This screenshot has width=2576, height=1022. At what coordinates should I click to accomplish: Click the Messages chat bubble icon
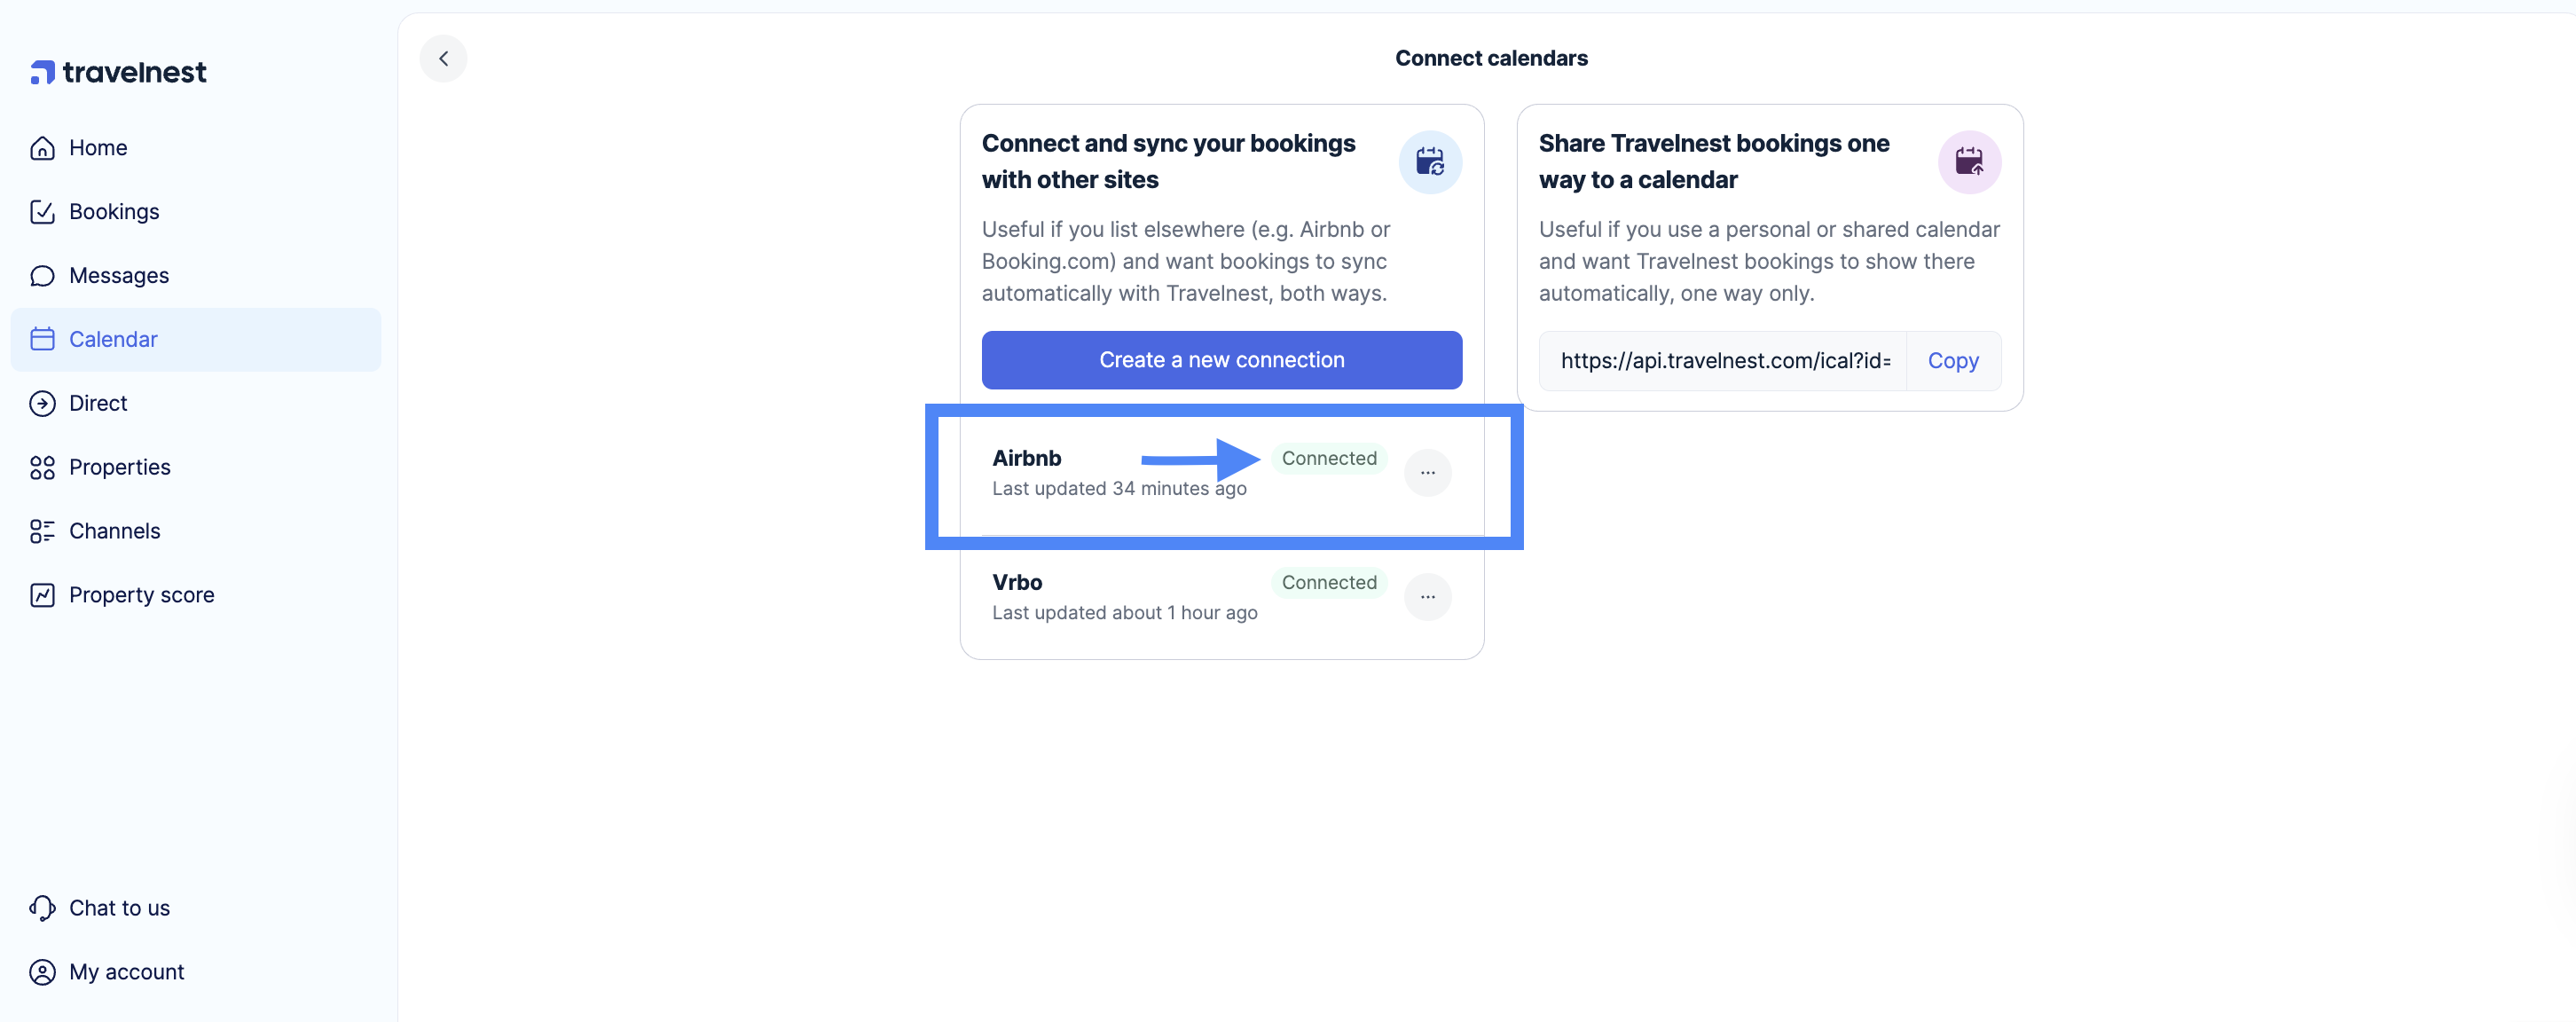click(x=43, y=275)
